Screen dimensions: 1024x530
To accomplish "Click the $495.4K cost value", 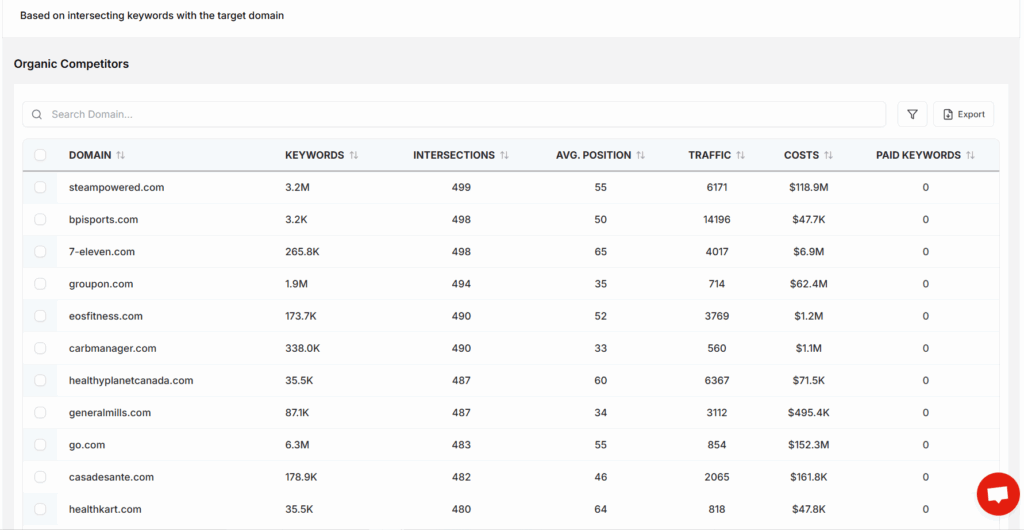I will [808, 413].
